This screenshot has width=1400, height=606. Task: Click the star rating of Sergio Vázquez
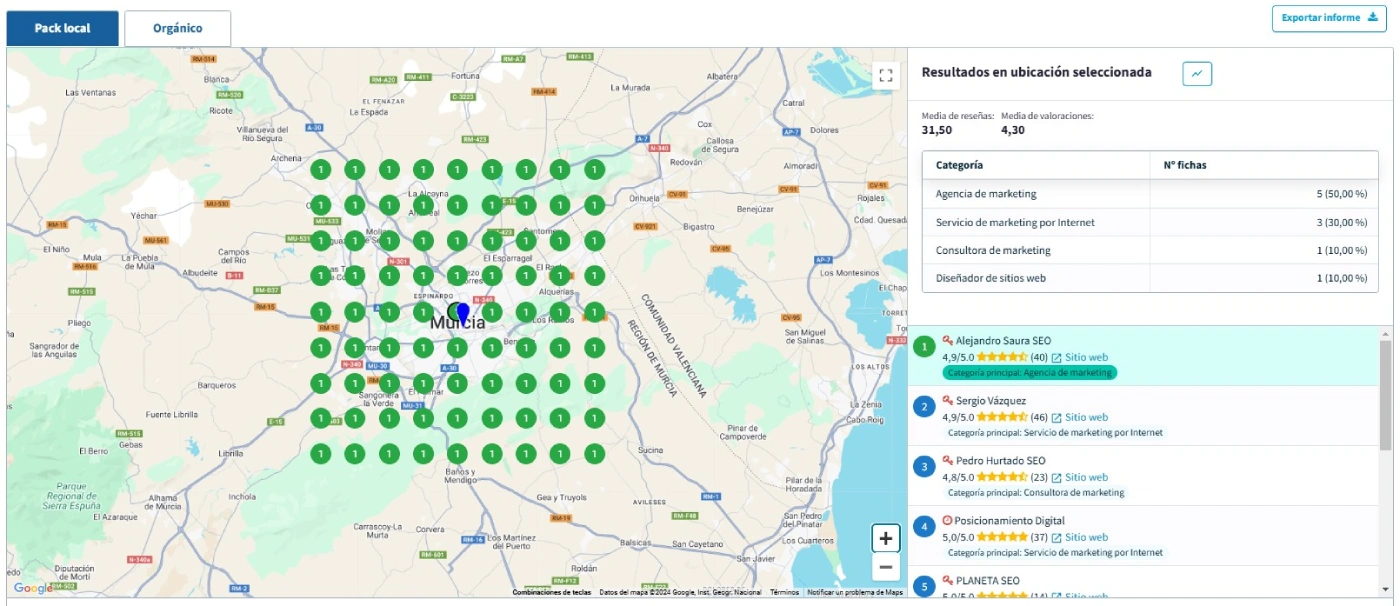(1002, 417)
